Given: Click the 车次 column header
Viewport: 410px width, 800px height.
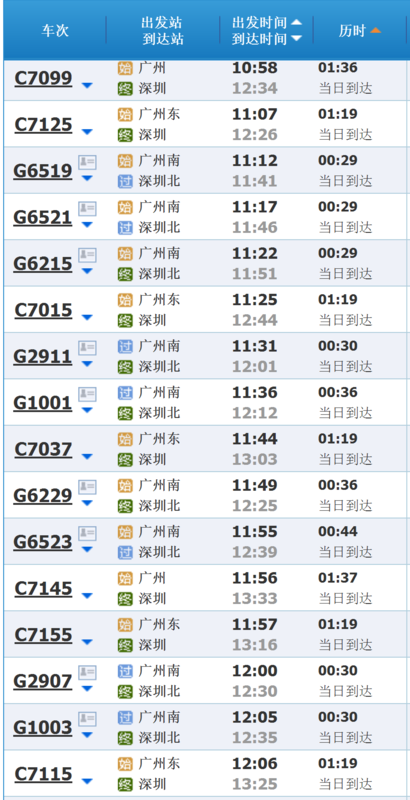Looking at the screenshot, I should pyautogui.click(x=55, y=31).
